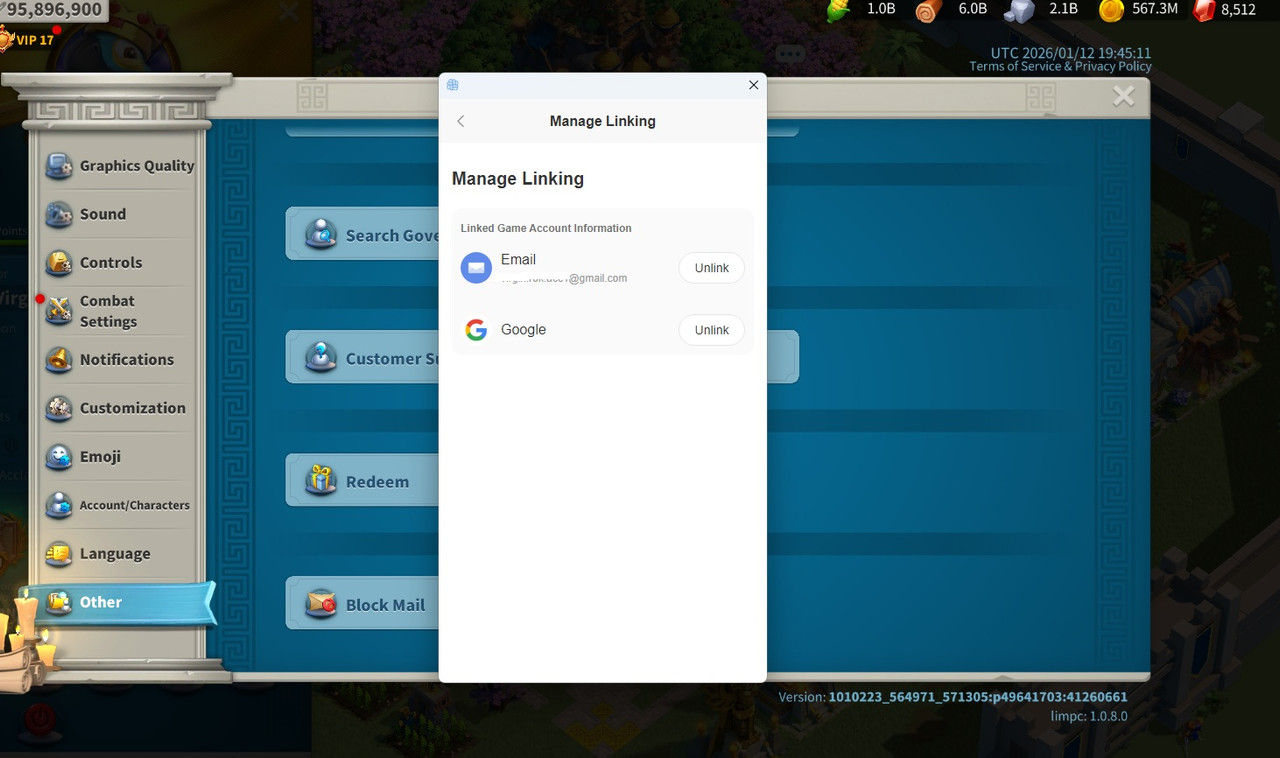This screenshot has width=1280, height=758.
Task: Click the Customization icon
Action: (x=59, y=408)
